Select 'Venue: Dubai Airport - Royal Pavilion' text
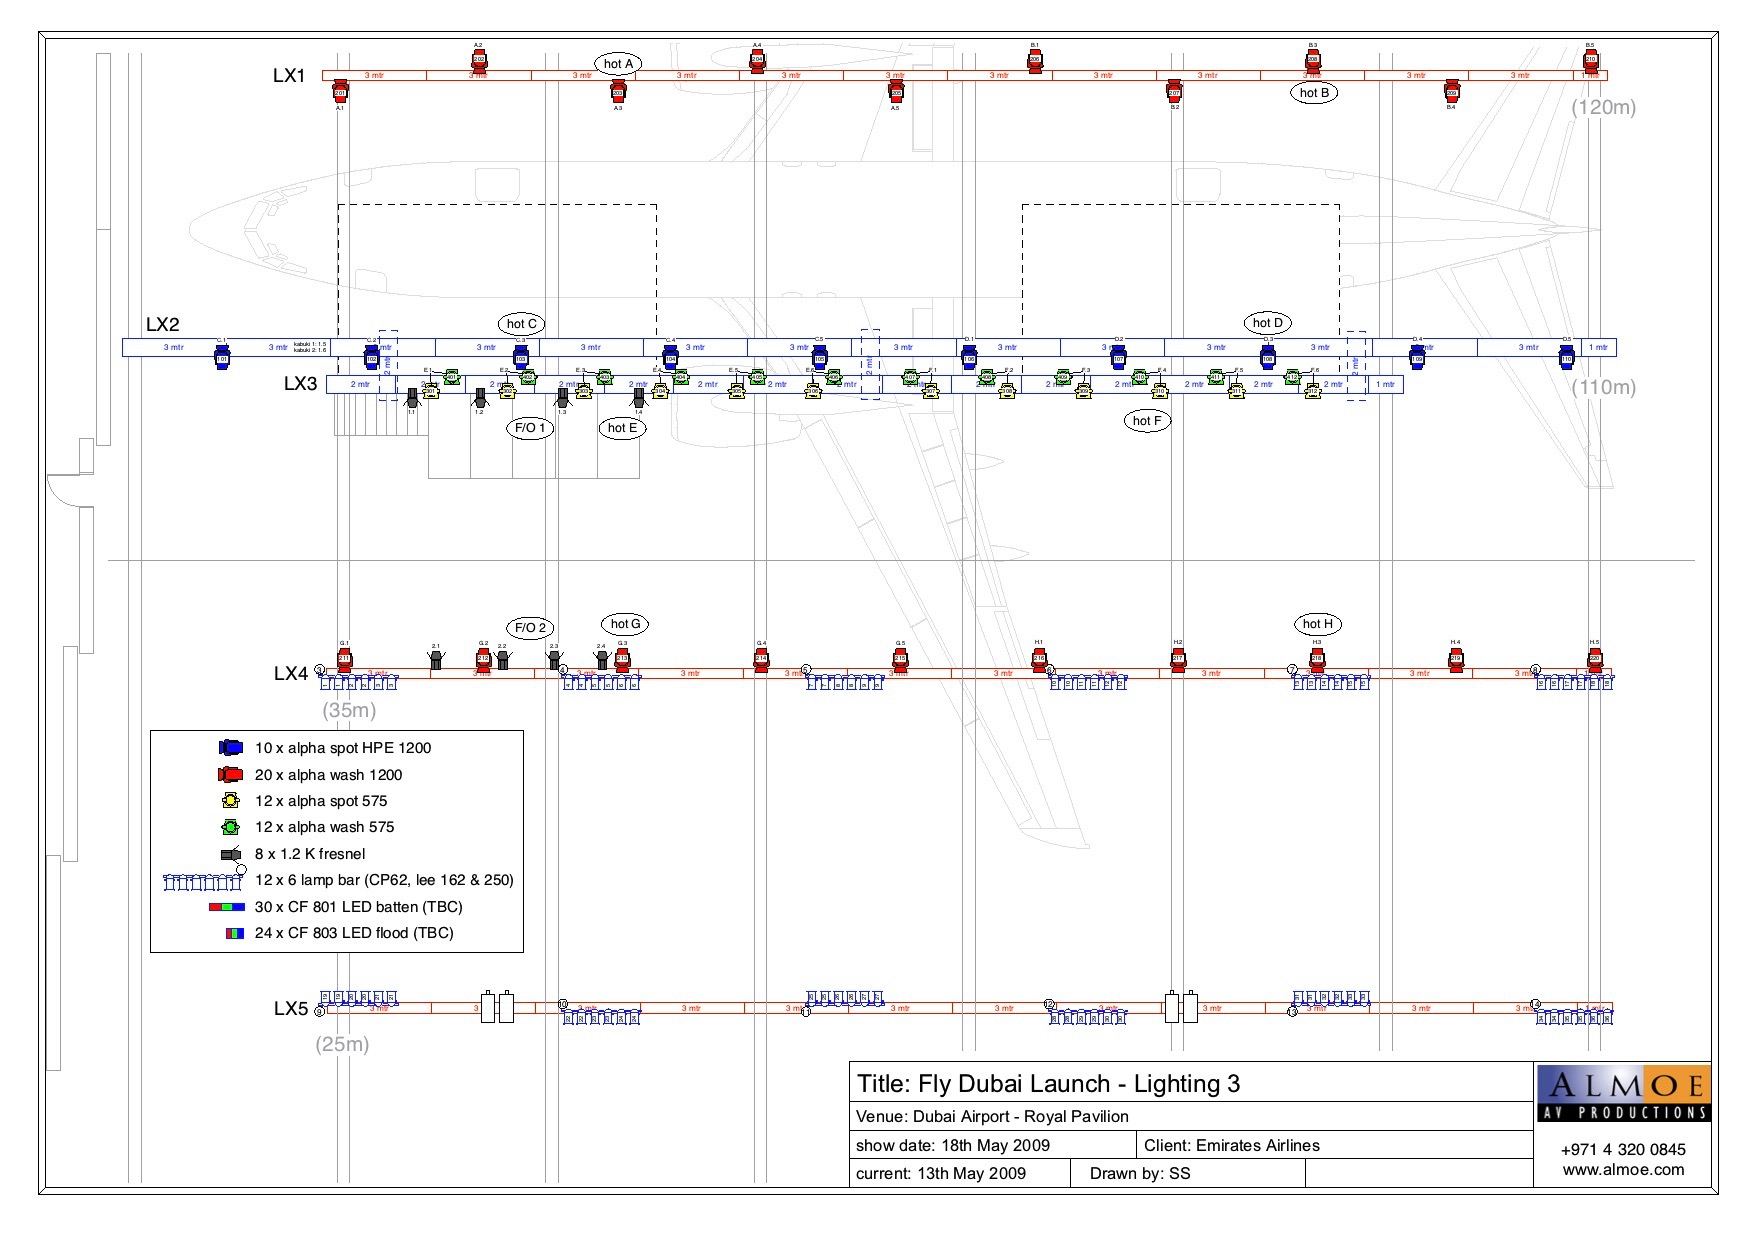The image size is (1754, 1239). click(992, 1116)
